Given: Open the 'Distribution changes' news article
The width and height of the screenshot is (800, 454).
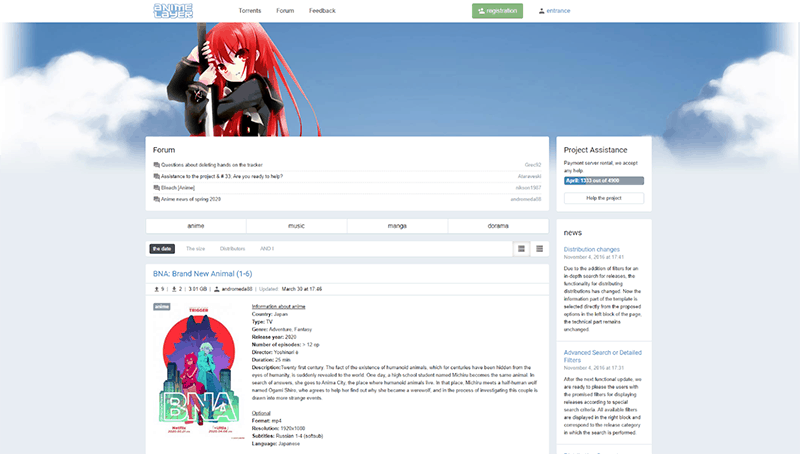Looking at the screenshot, I should pyautogui.click(x=591, y=249).
